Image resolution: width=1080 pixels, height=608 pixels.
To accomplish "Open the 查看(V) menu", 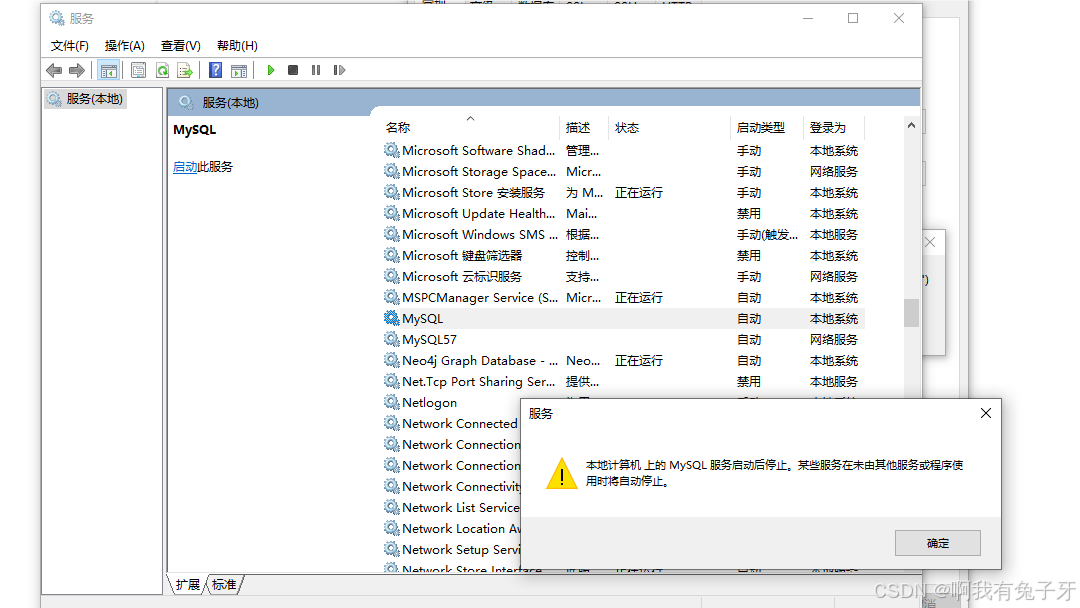I will point(180,45).
